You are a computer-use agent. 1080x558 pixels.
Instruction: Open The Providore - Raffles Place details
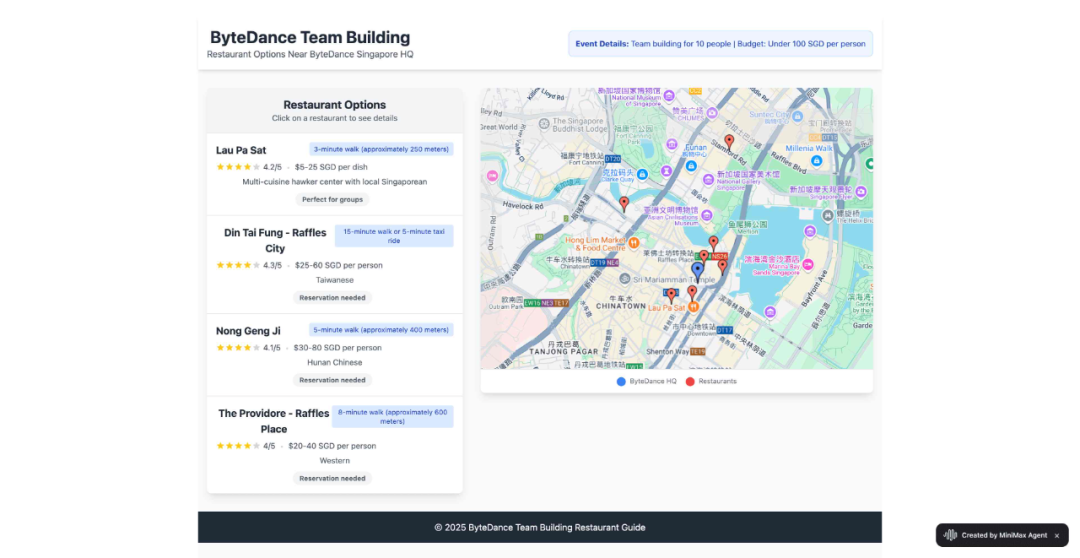tap(335, 445)
